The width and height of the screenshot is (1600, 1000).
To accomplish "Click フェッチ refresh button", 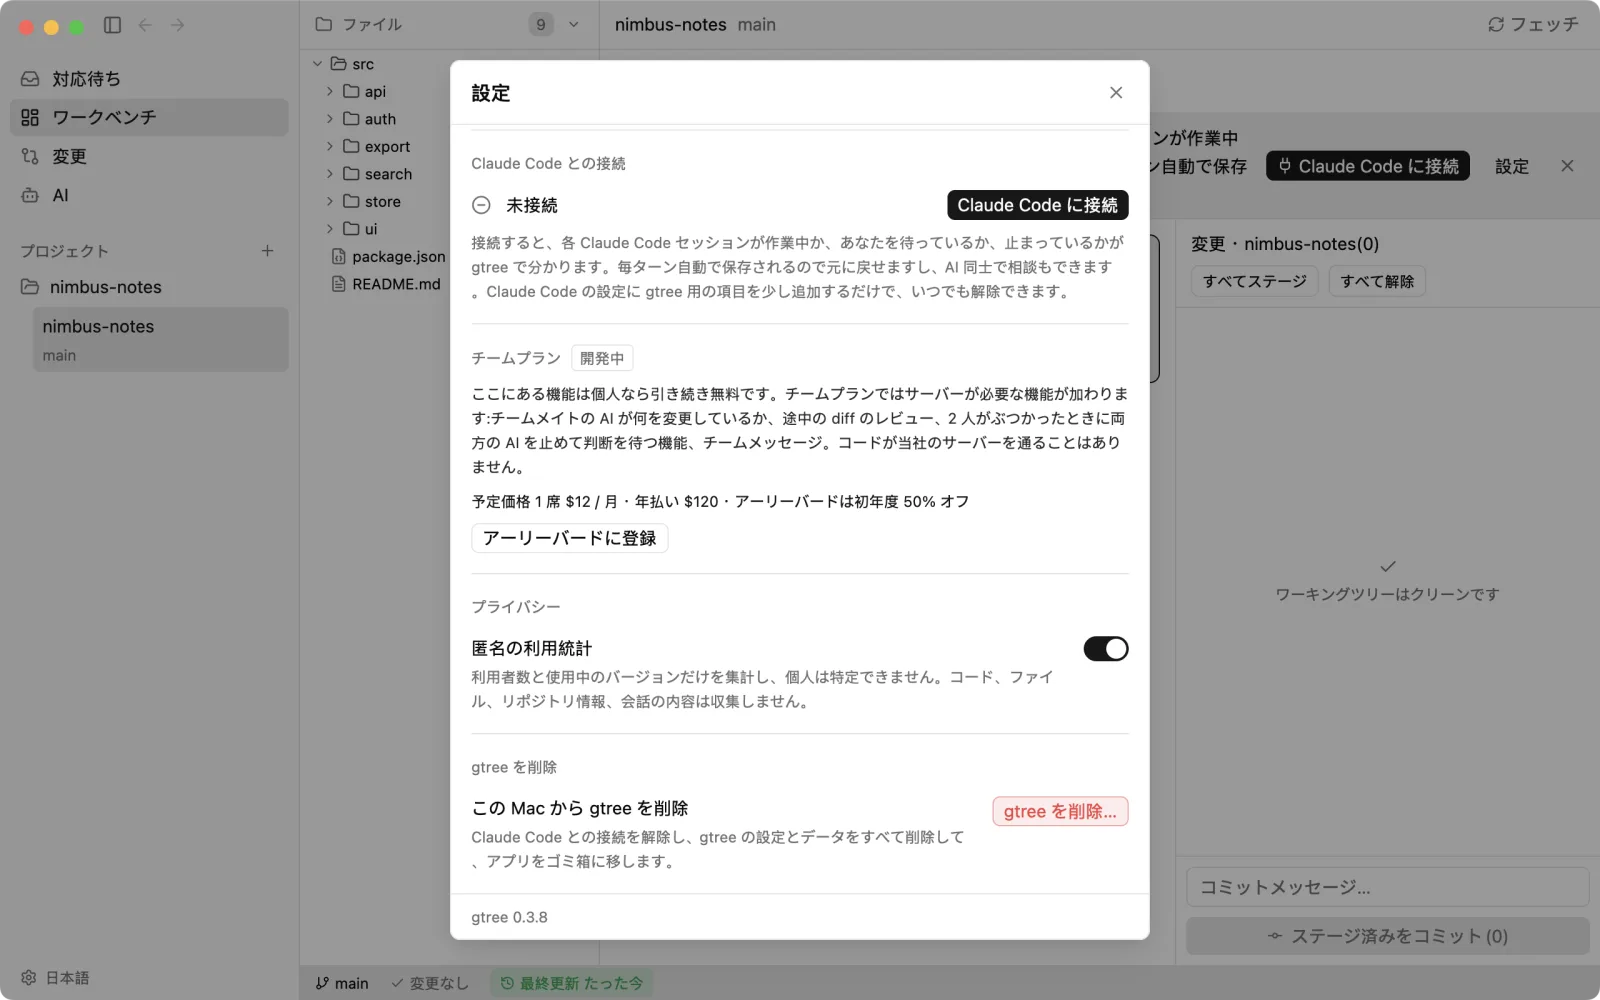I will pos(1533,25).
